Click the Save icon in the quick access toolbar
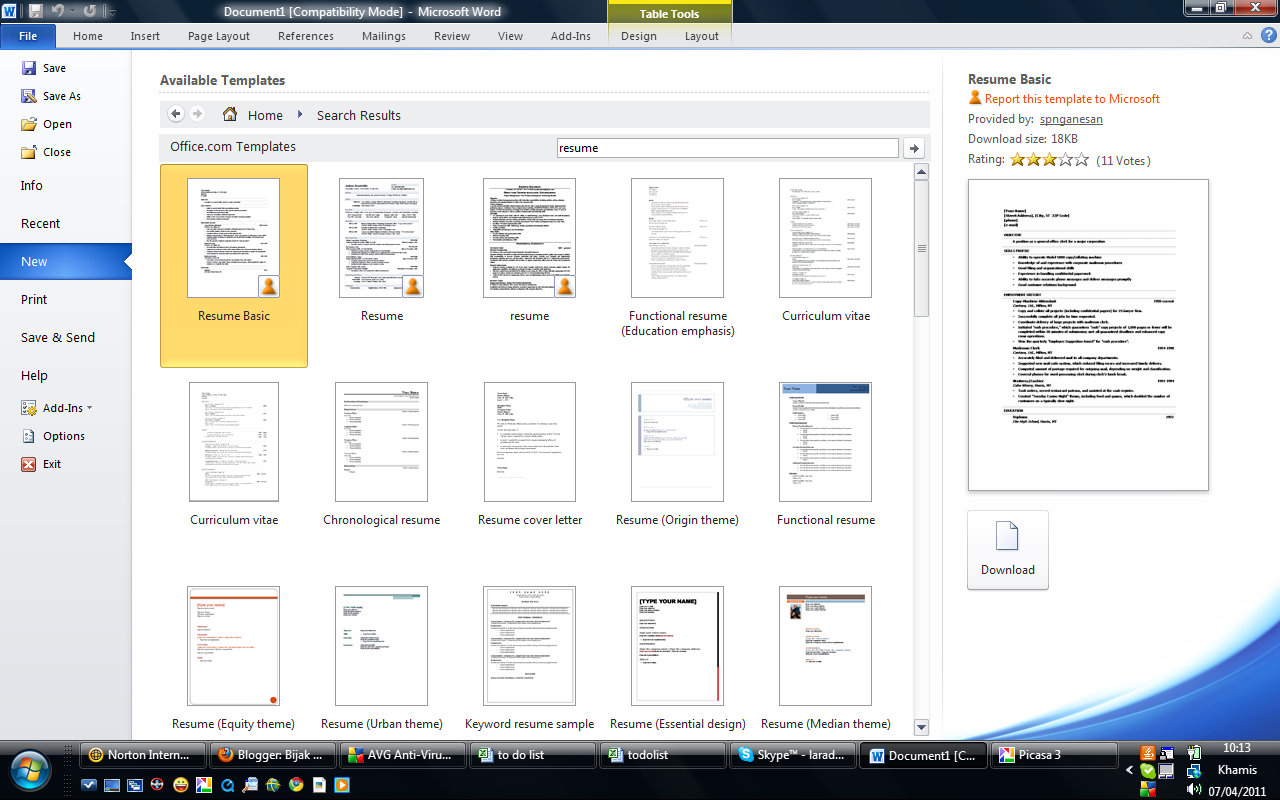 36,11
